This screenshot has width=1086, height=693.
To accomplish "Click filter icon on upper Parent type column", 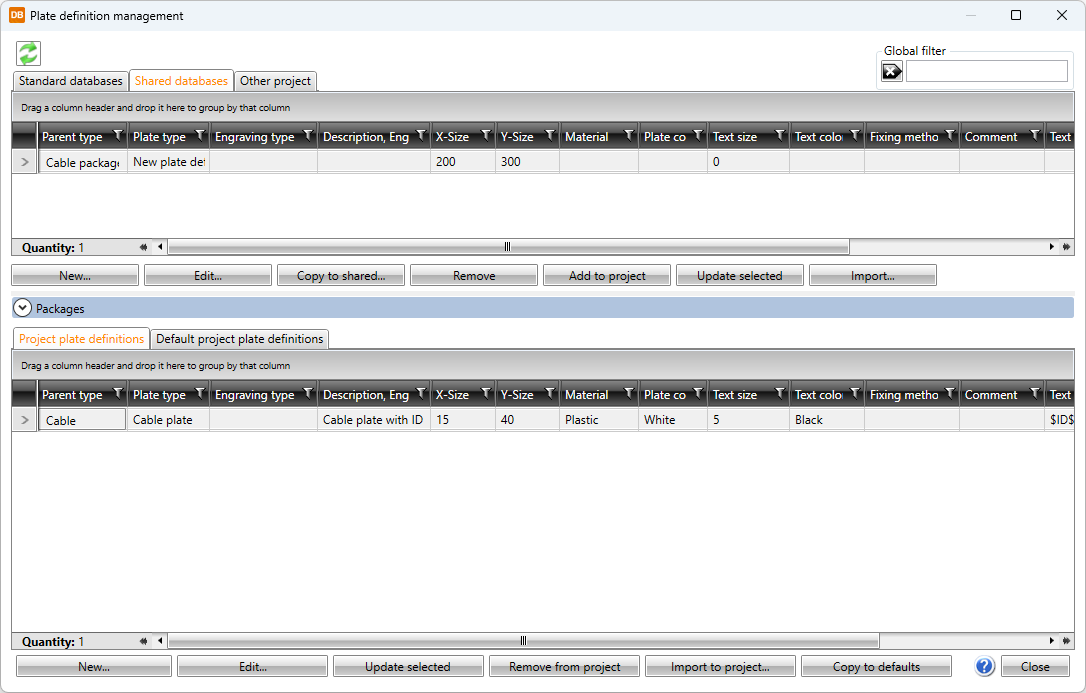I will pos(118,136).
